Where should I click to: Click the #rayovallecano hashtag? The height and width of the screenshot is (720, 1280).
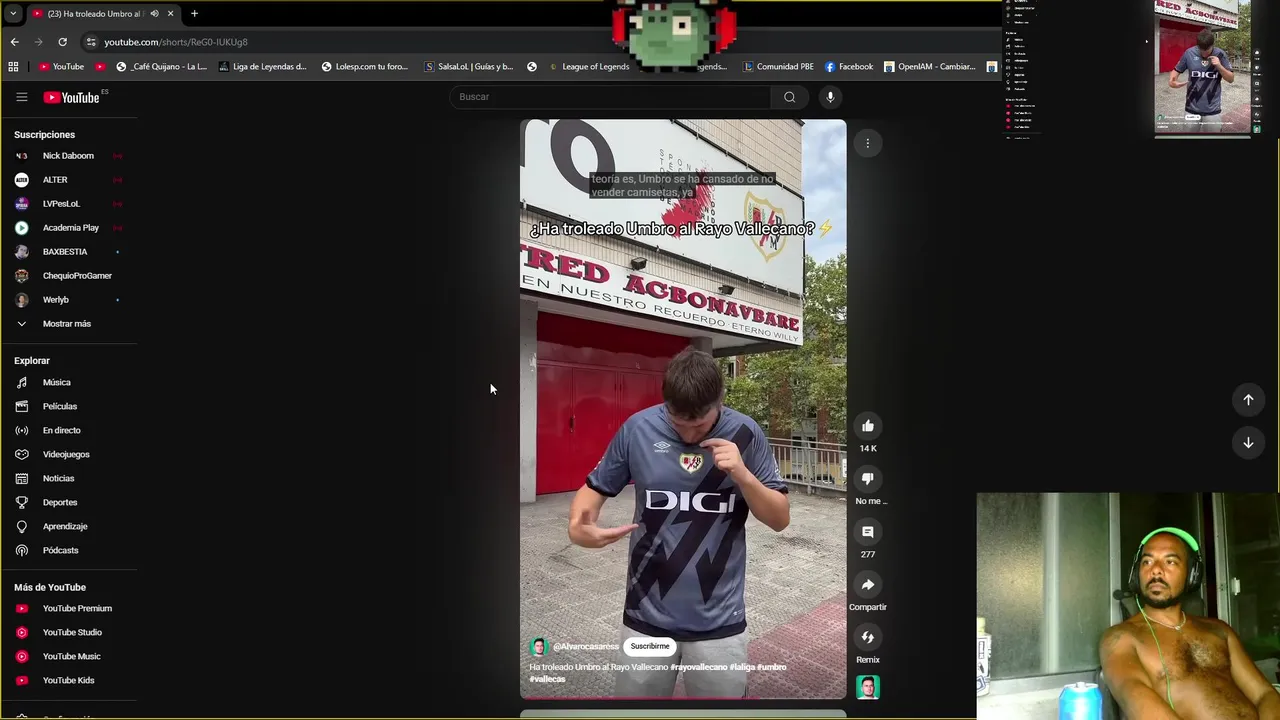[699, 667]
